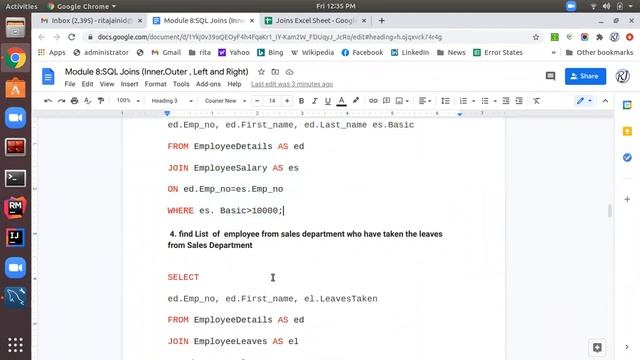Screen dimensions: 640x360
Task: Toggle underline formatting
Action: pyautogui.click(x=327, y=101)
